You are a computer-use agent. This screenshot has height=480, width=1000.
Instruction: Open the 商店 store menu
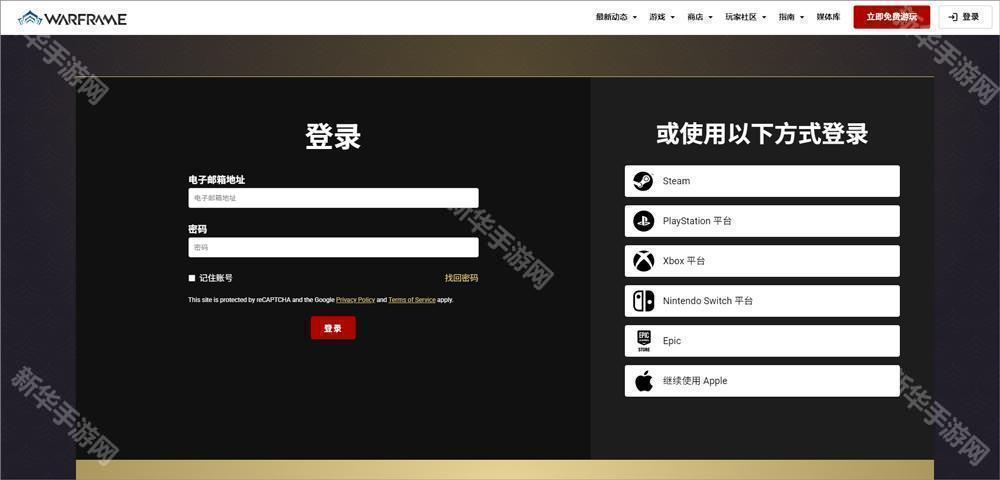[x=699, y=17]
